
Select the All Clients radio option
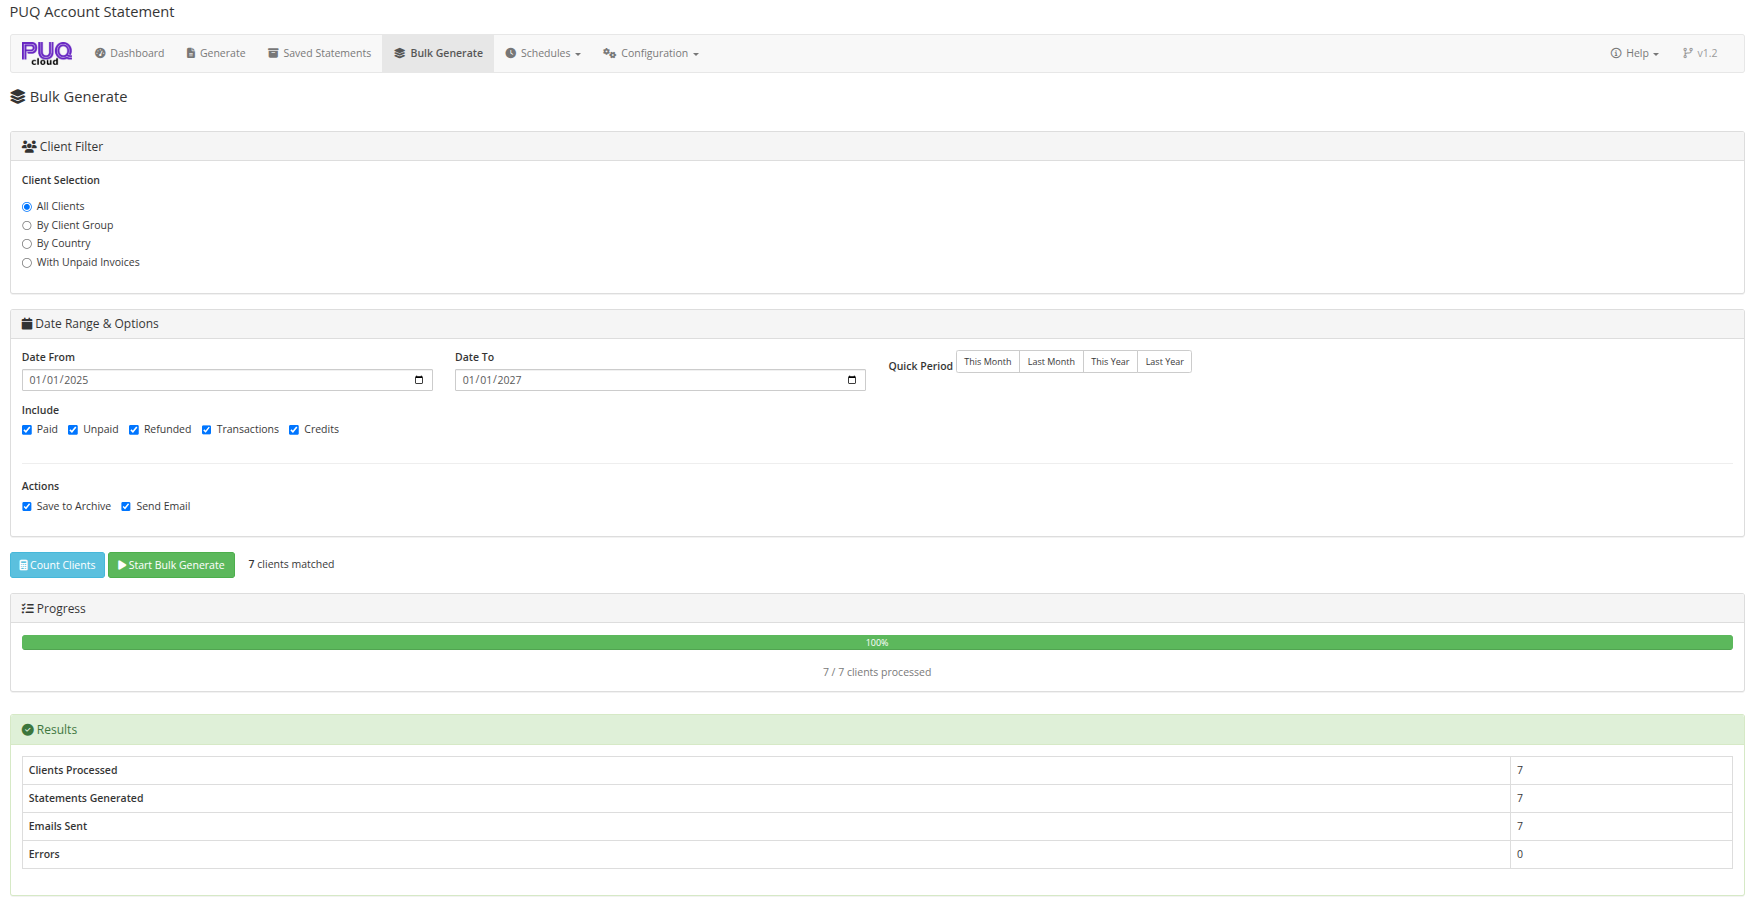click(x=27, y=207)
